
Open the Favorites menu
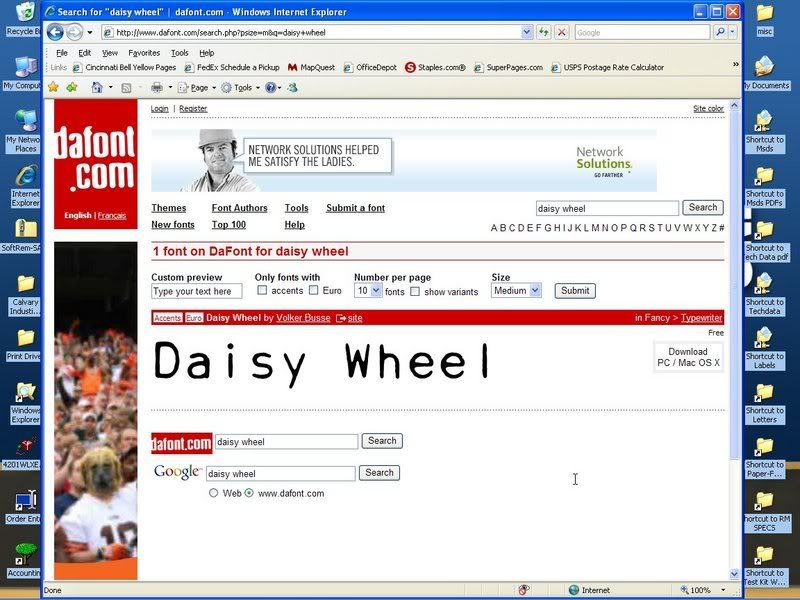click(x=144, y=53)
